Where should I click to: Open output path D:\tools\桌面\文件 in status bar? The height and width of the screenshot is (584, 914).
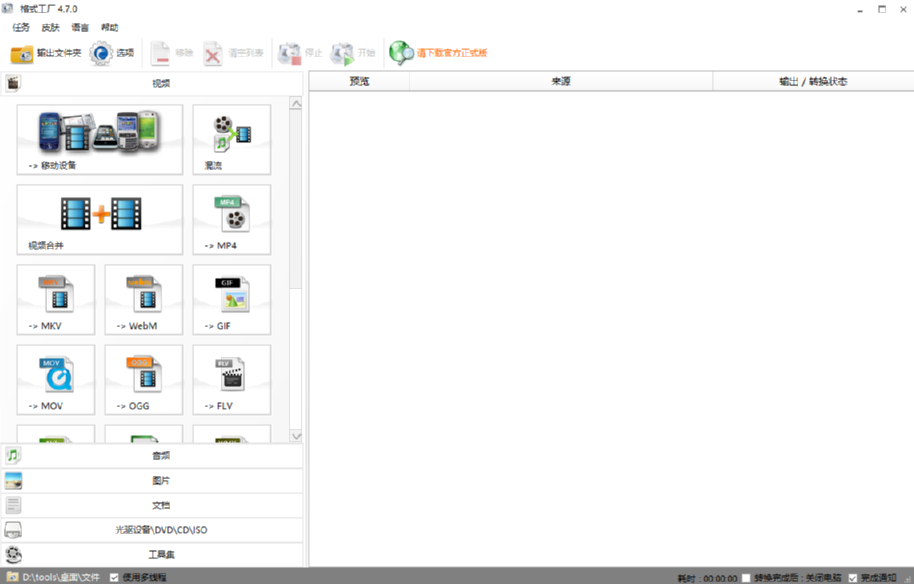coord(61,578)
